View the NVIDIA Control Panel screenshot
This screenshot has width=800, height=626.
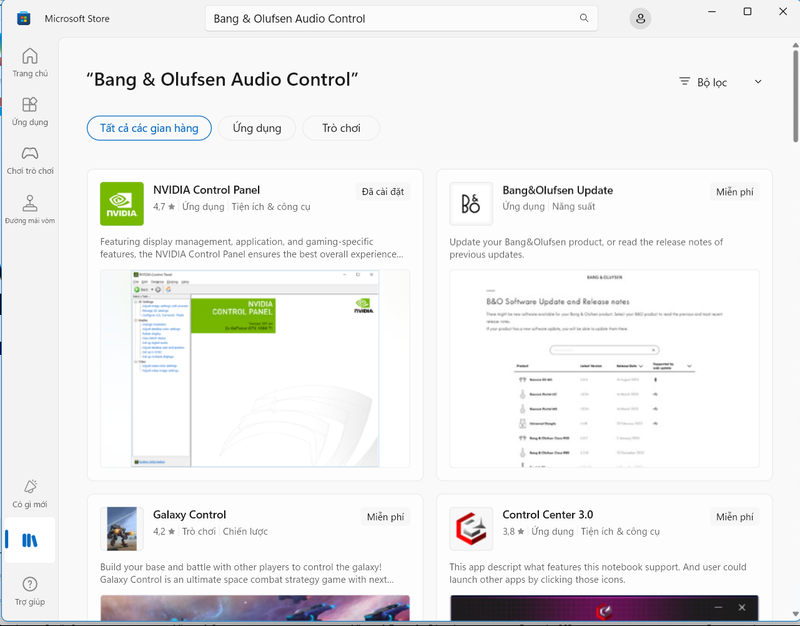pos(255,368)
